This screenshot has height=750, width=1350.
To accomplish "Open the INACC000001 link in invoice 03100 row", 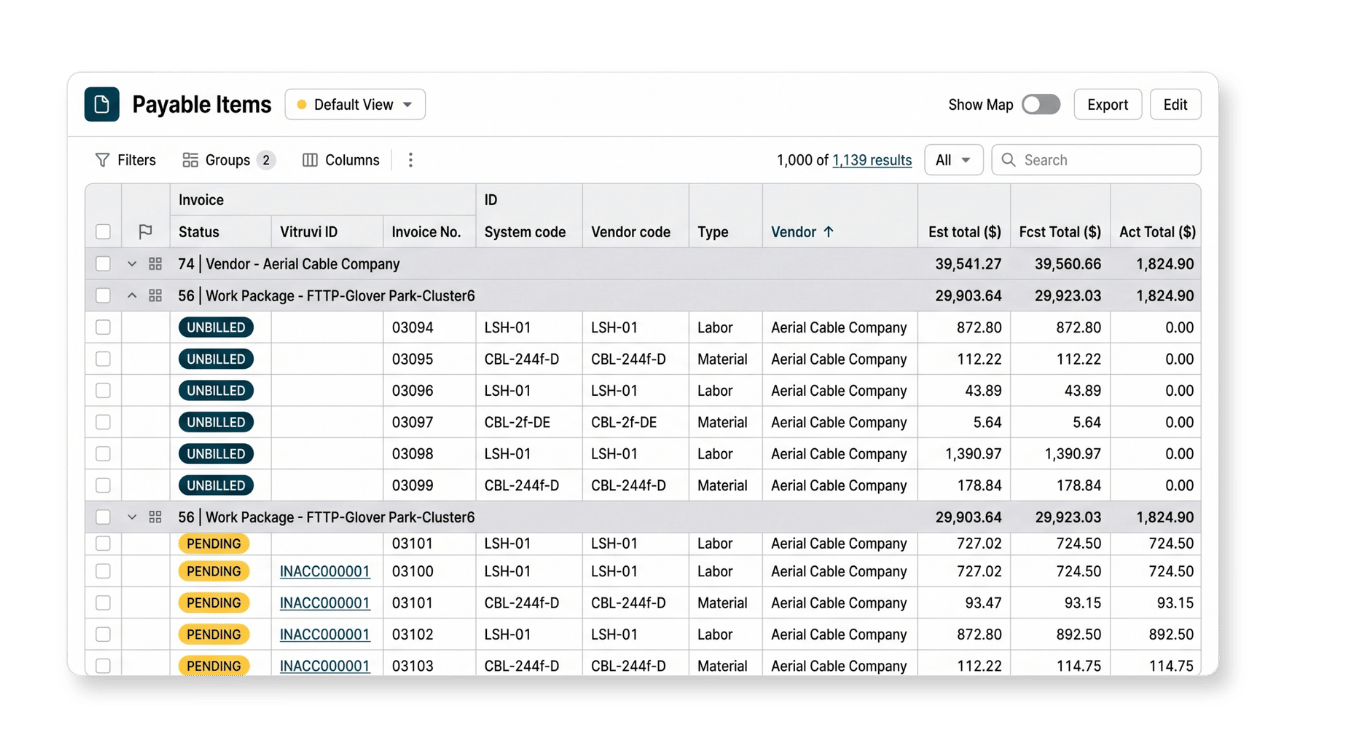I will (325, 571).
